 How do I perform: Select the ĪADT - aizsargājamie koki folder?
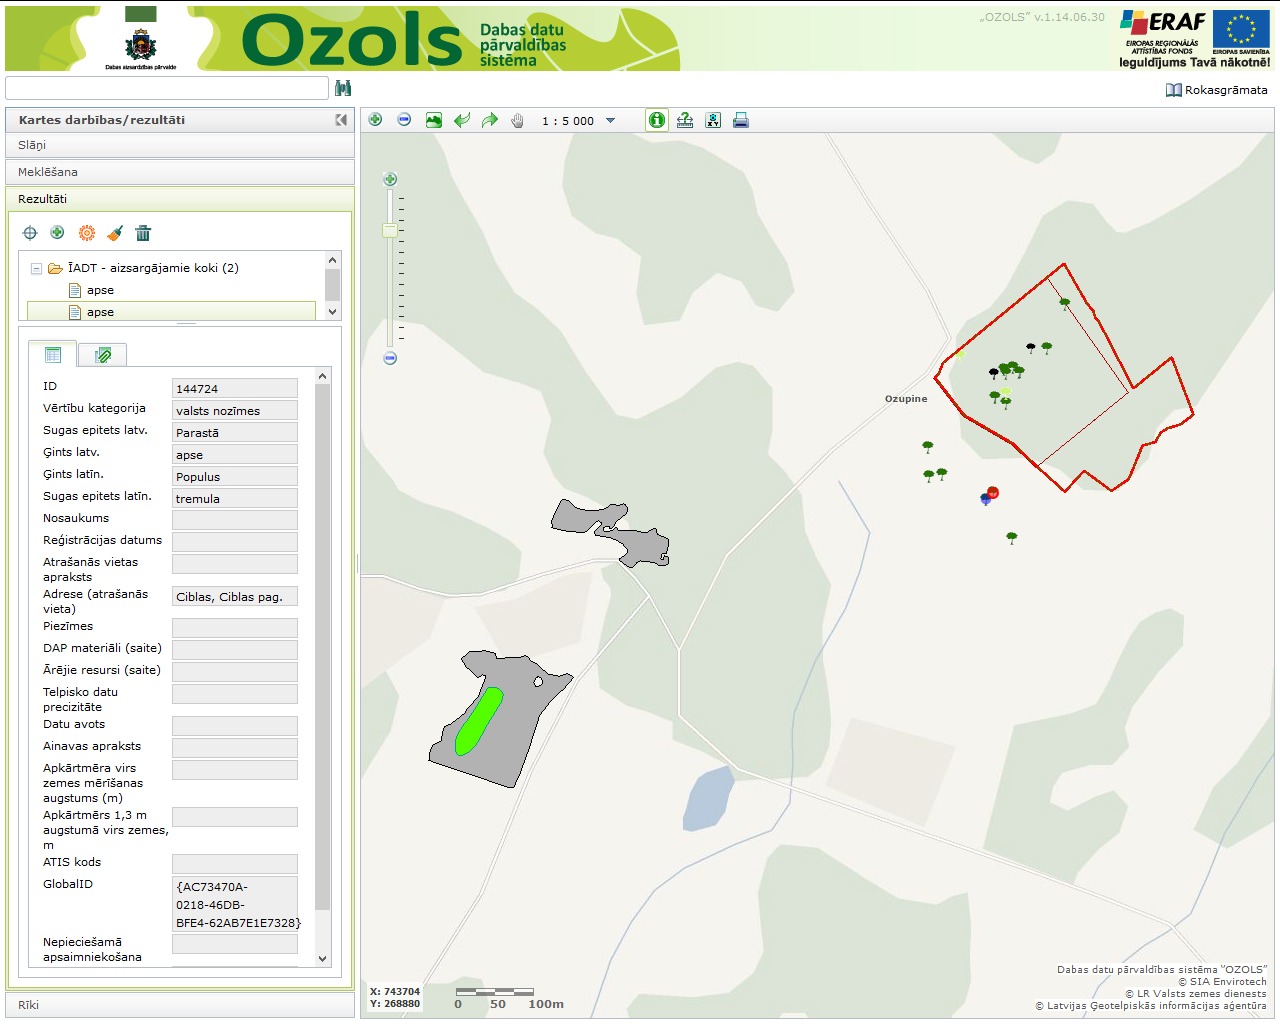(153, 268)
